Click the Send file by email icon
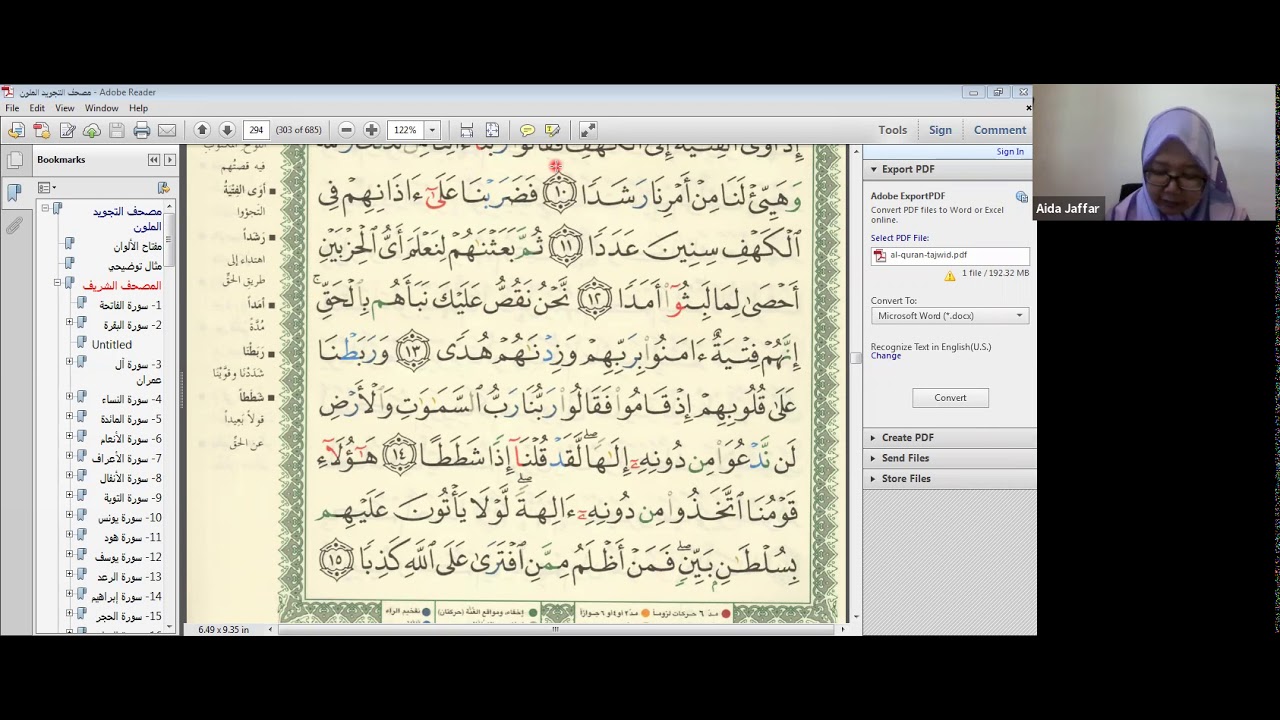Image resolution: width=1280 pixels, height=720 pixels. (167, 130)
